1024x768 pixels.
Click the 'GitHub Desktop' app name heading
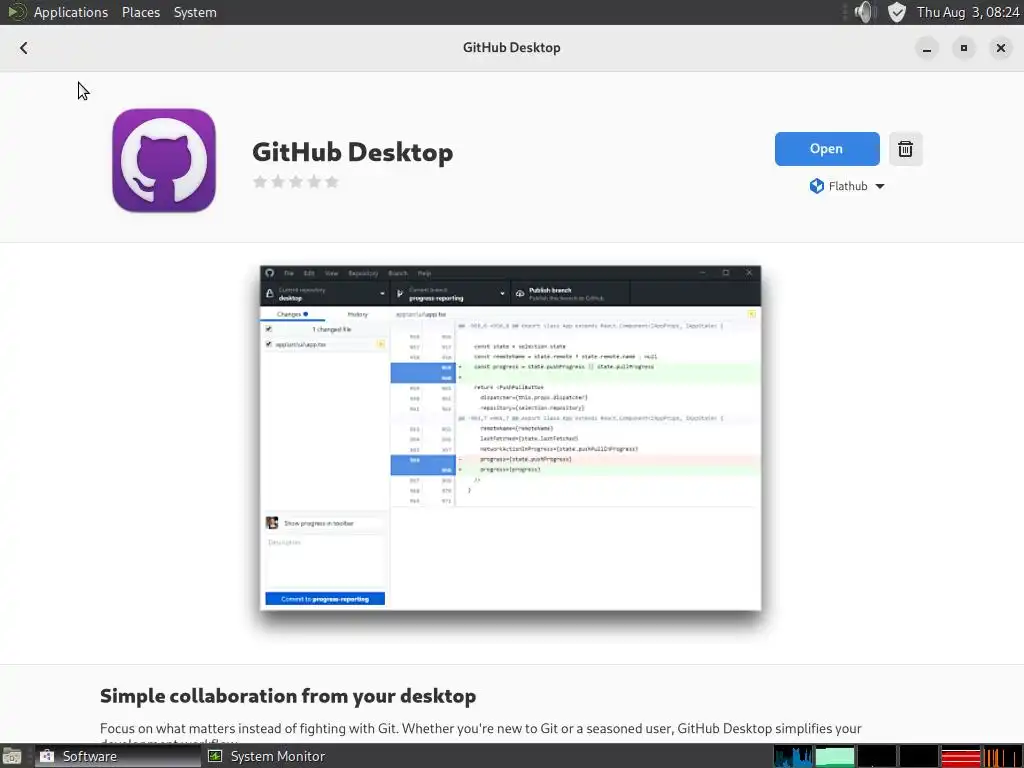point(353,152)
